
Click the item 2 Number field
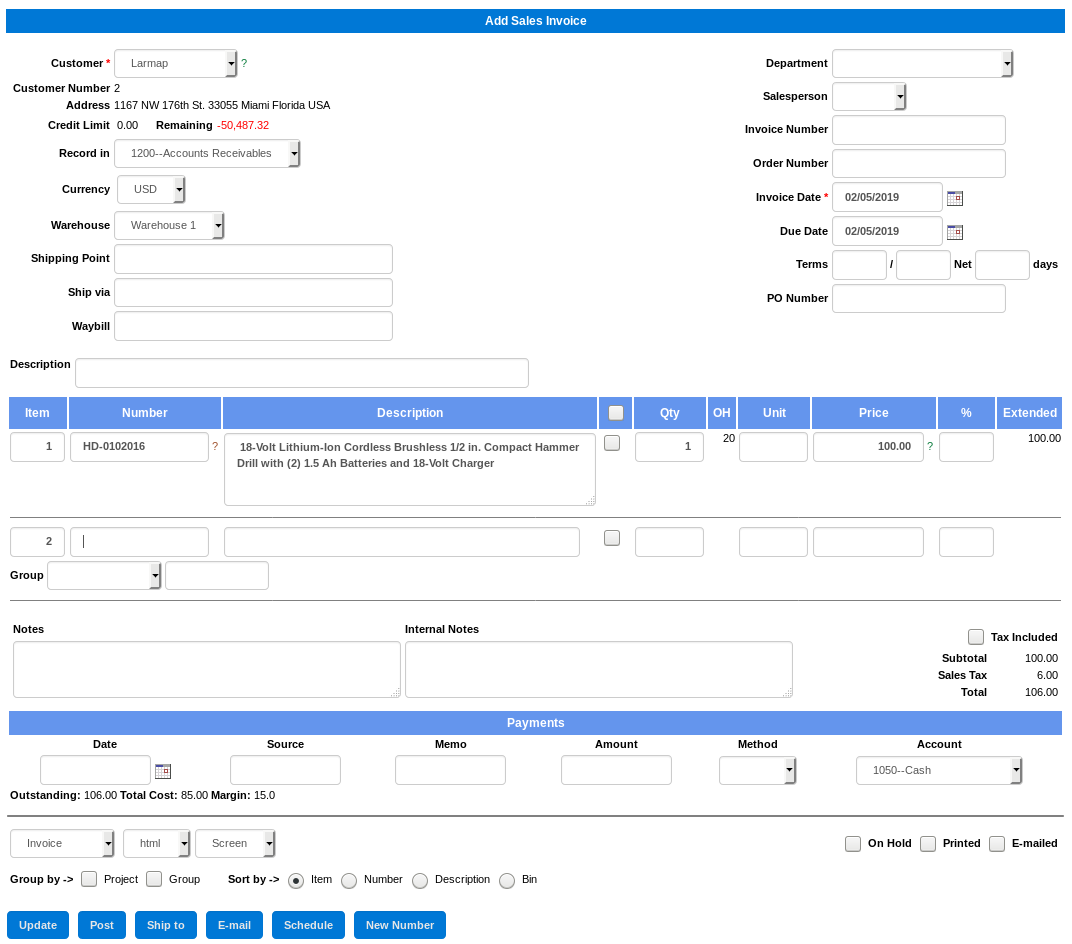(x=139, y=542)
